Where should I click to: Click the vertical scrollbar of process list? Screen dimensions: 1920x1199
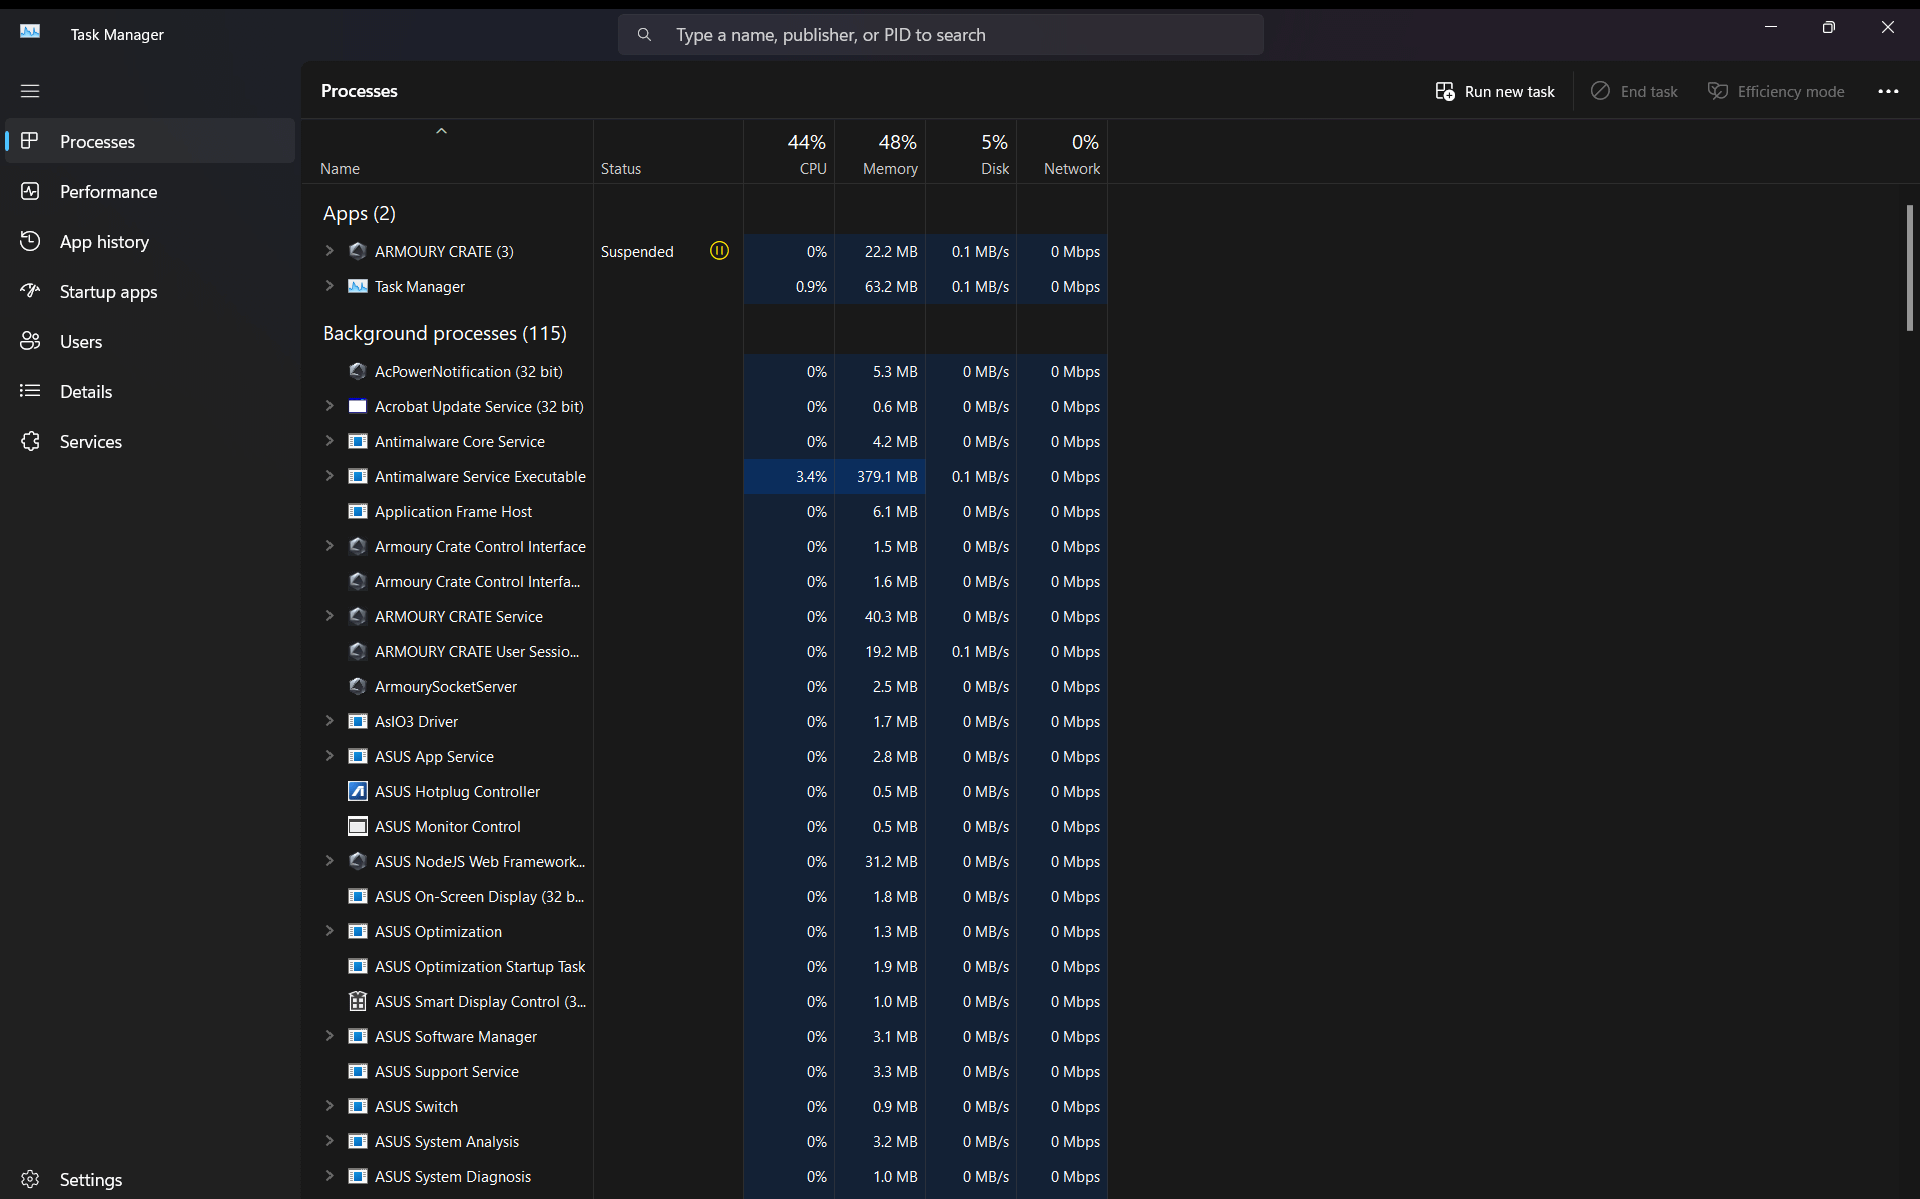tap(1909, 267)
